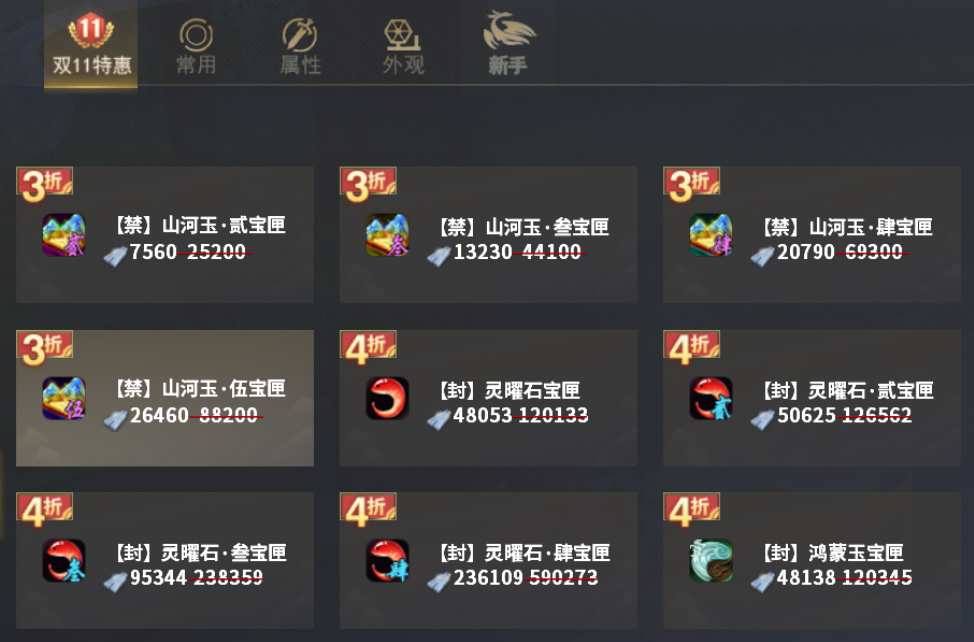Click the 山河玉·叁宝匣 item icon
The width and height of the screenshot is (974, 642).
[x=387, y=235]
